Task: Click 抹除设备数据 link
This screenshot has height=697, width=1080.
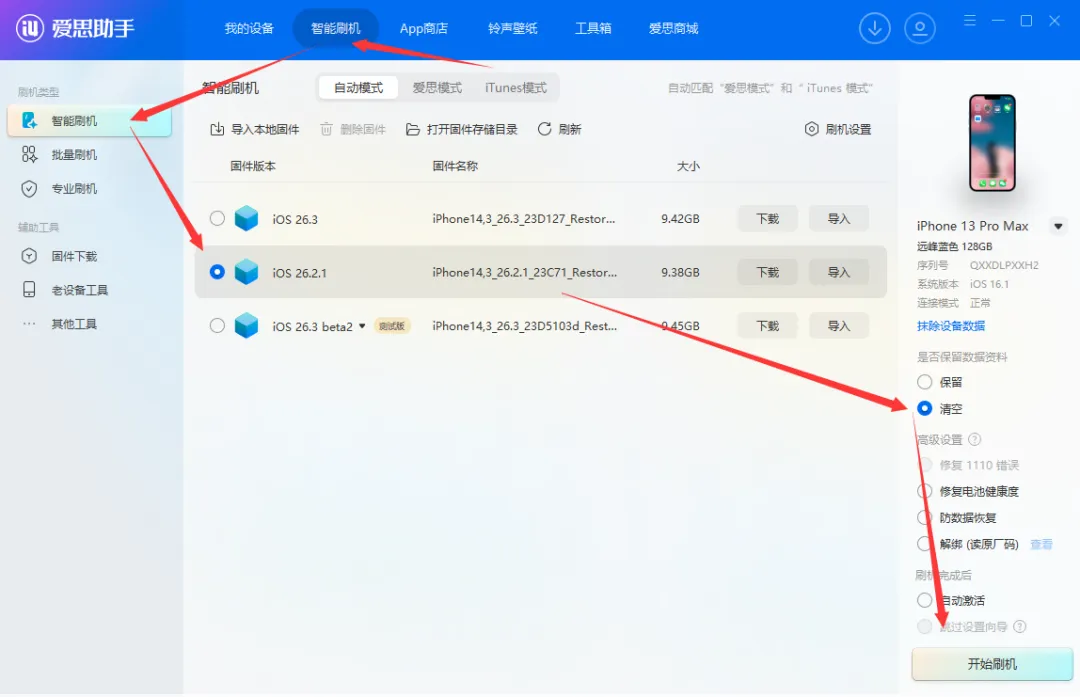Action: (951, 326)
